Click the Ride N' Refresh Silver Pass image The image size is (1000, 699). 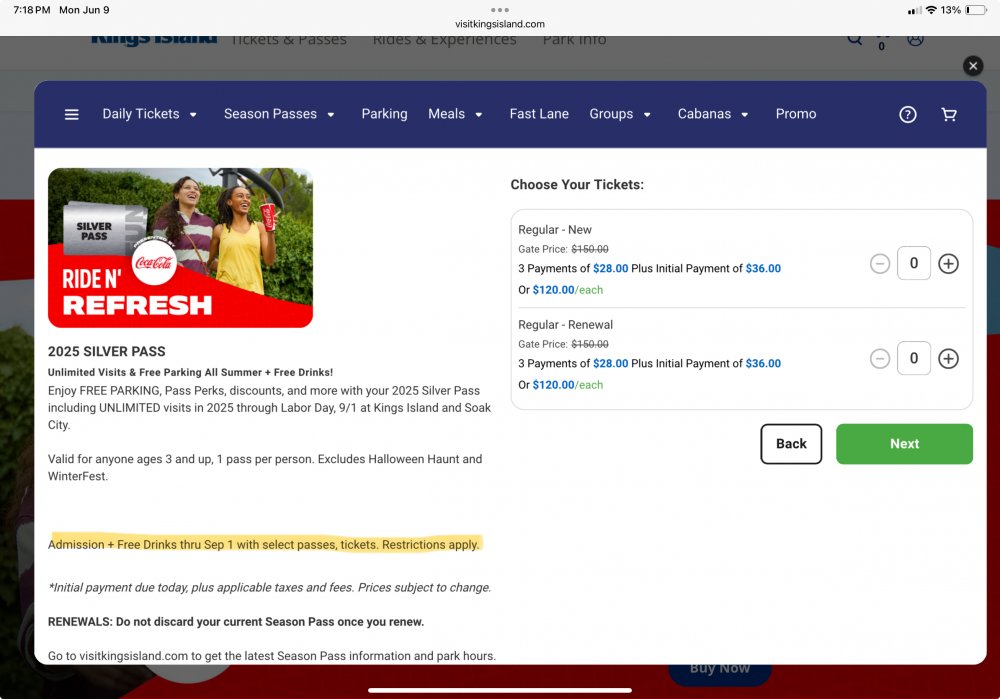tap(180, 248)
